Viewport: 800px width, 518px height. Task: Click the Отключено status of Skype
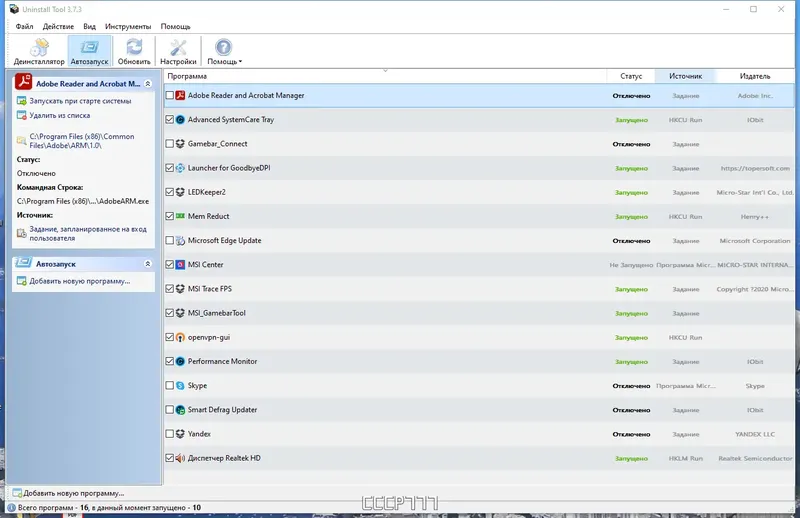point(631,386)
